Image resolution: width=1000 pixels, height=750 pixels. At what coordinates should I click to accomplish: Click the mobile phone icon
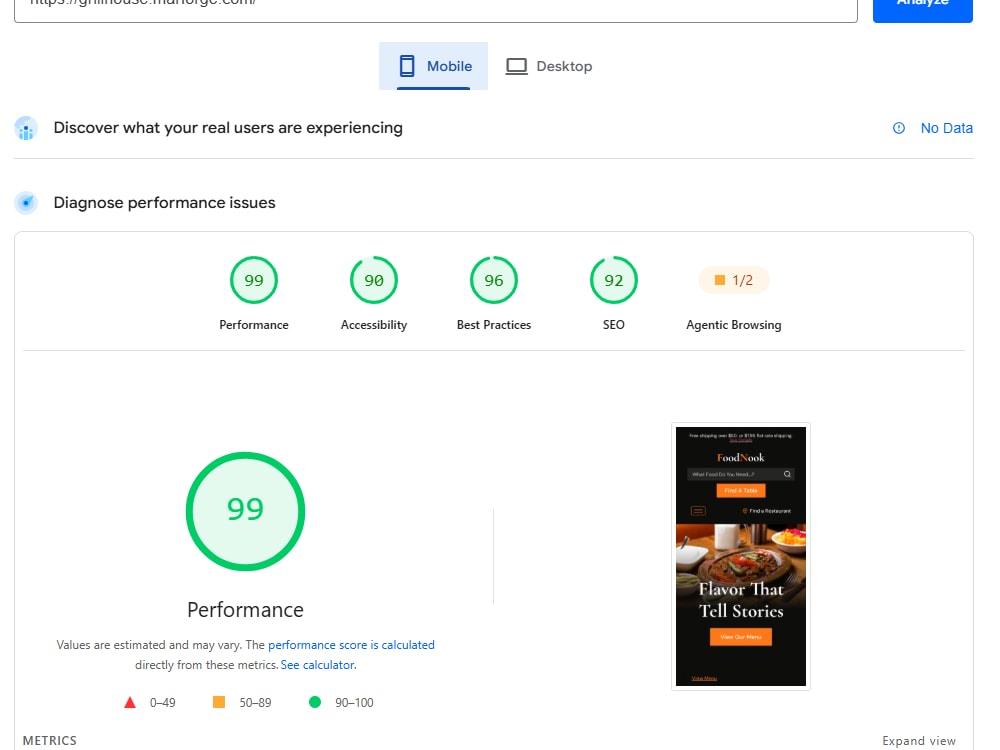[x=407, y=66]
